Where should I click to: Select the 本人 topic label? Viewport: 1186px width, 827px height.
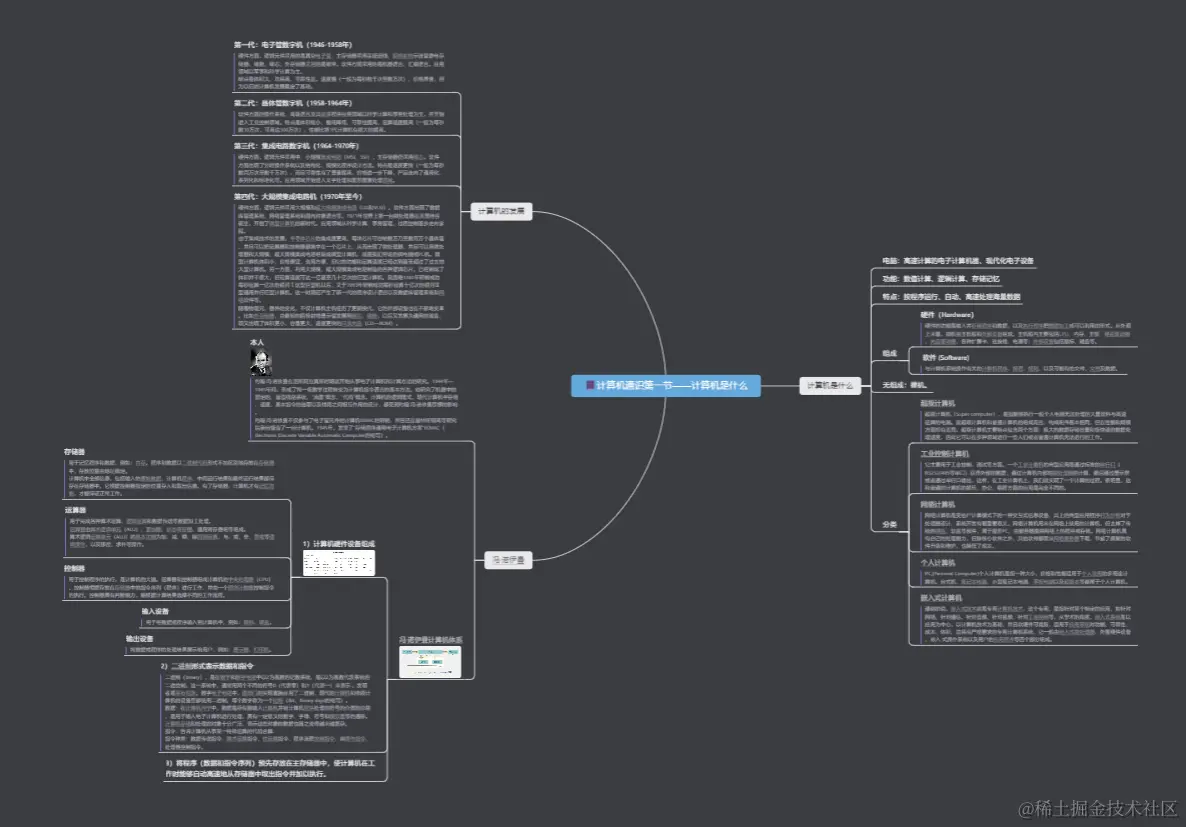point(257,343)
